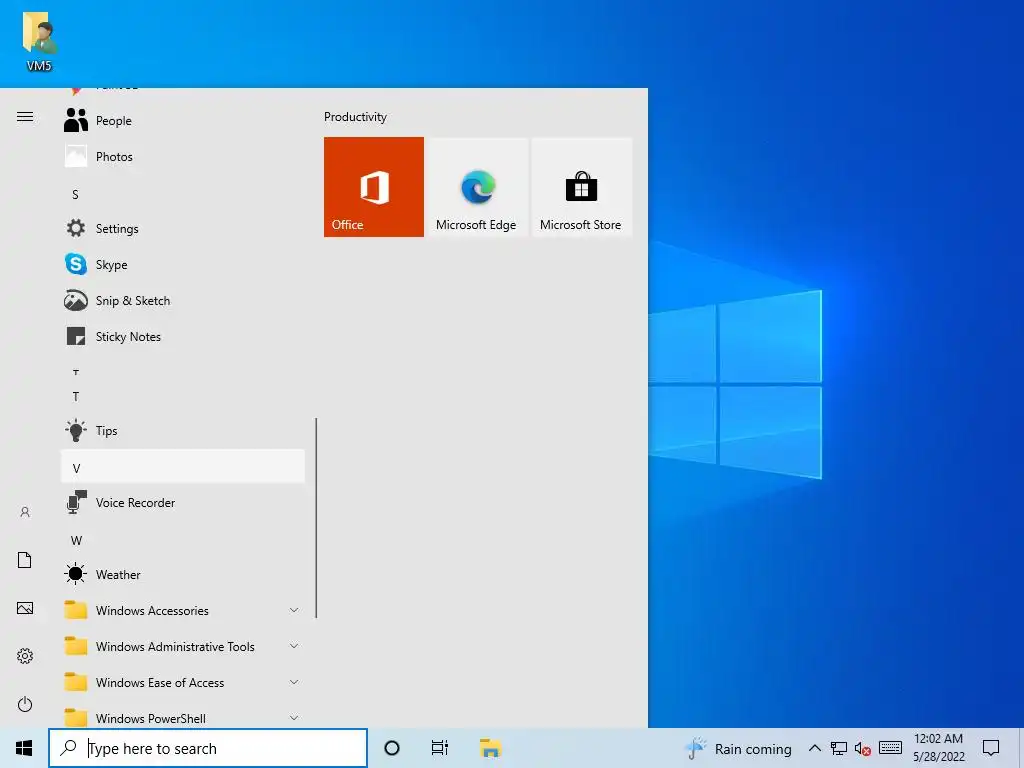Open the Photos app
This screenshot has width=1024, height=768.
click(183, 157)
